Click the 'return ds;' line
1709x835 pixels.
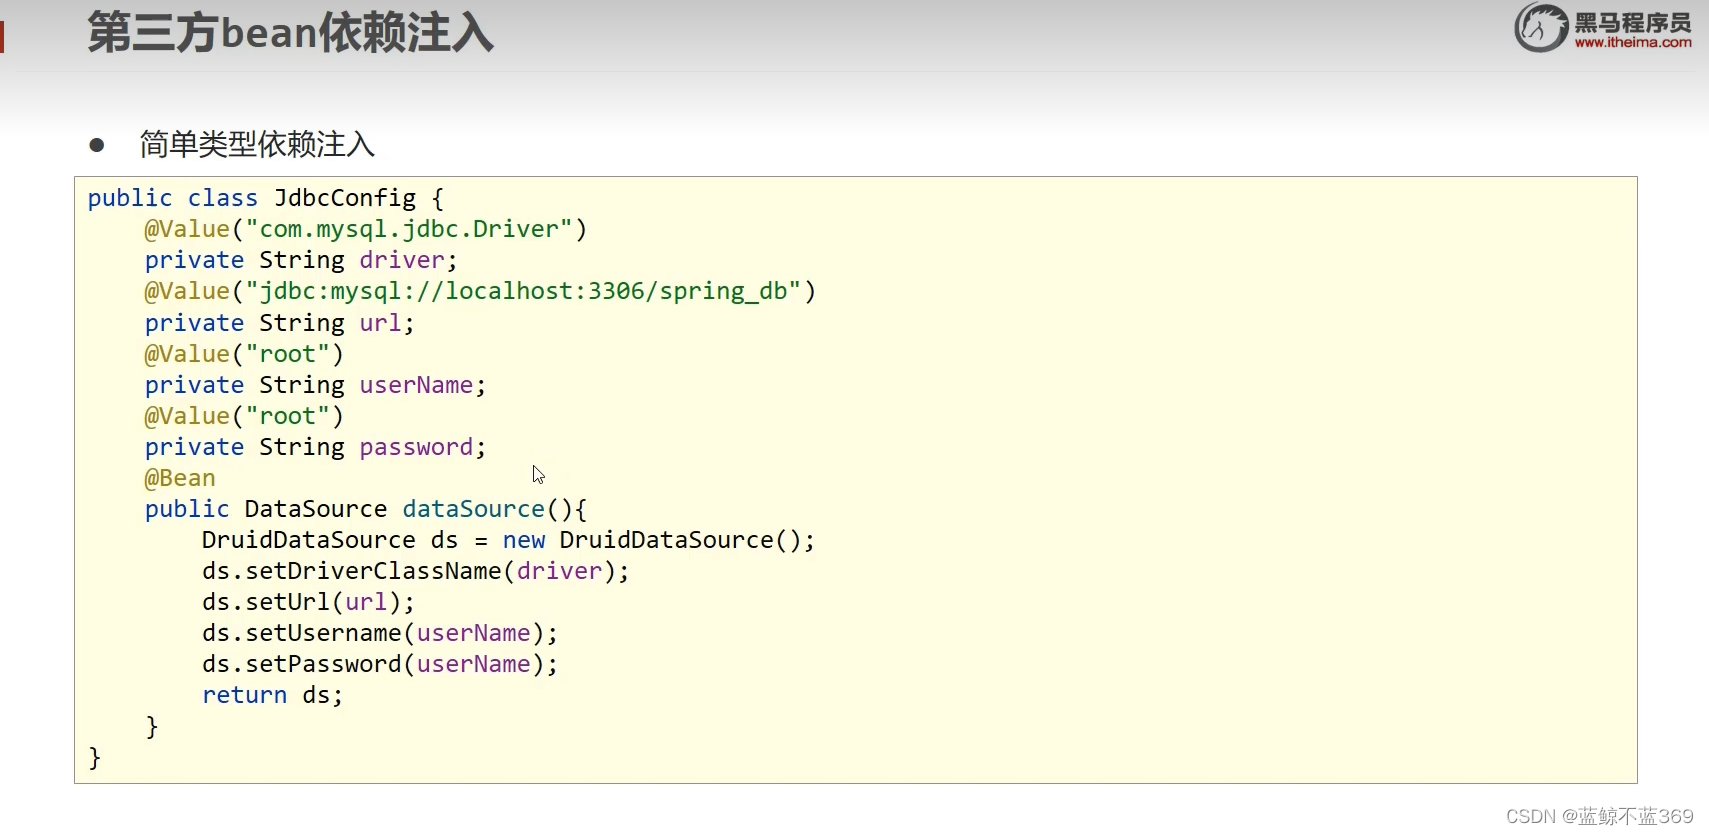tap(272, 695)
